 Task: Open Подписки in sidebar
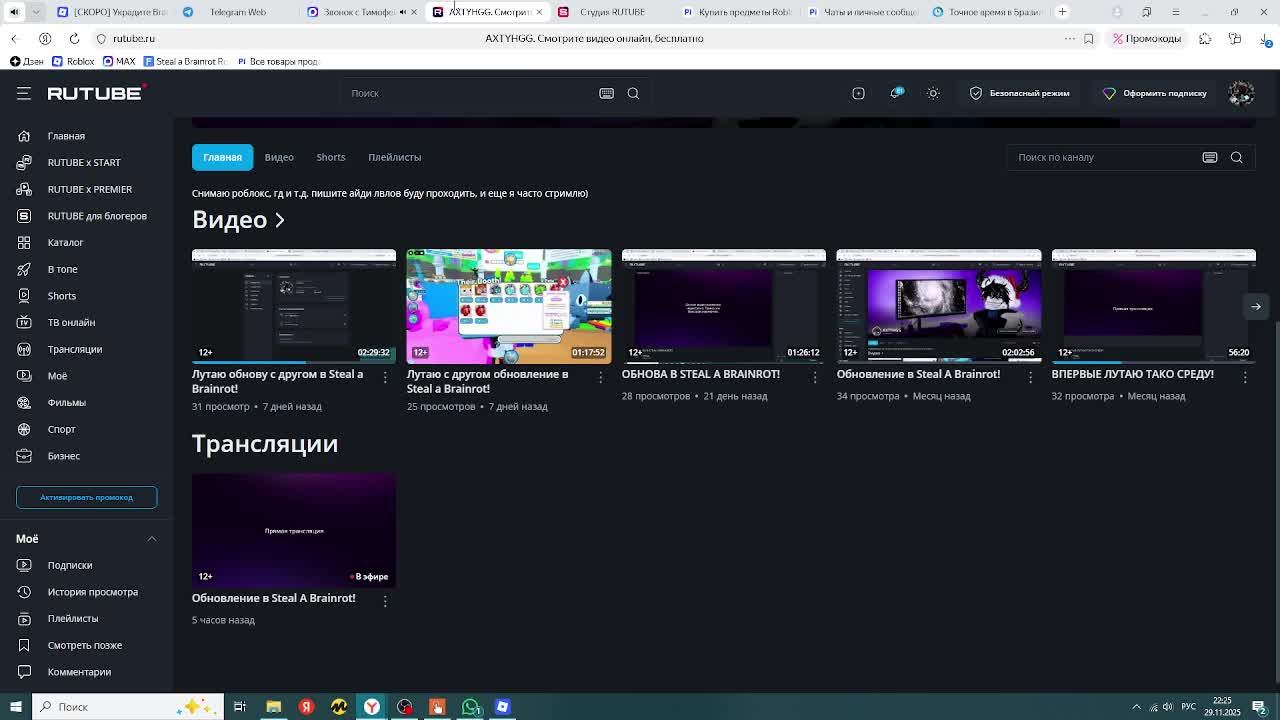pos(70,565)
